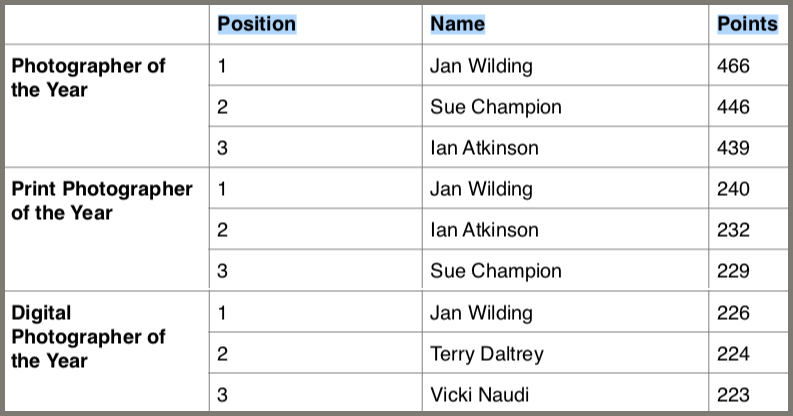Click the Terry Daltrey name cell
Screen dimensions: 793x416
point(484,353)
